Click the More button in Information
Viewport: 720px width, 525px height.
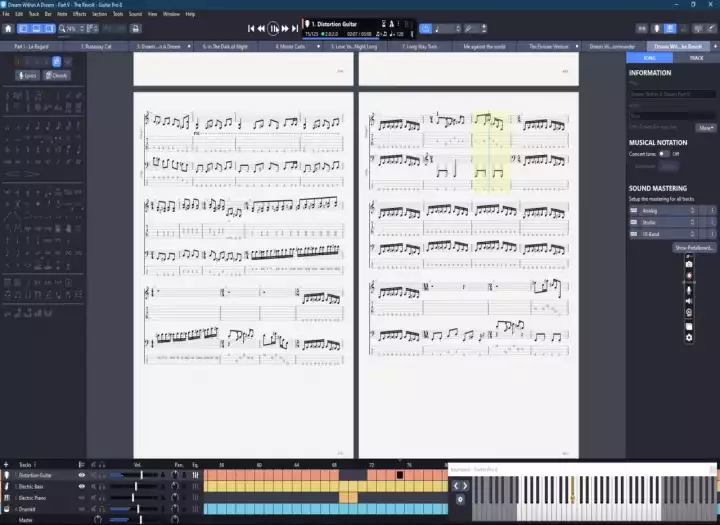[x=706, y=128]
